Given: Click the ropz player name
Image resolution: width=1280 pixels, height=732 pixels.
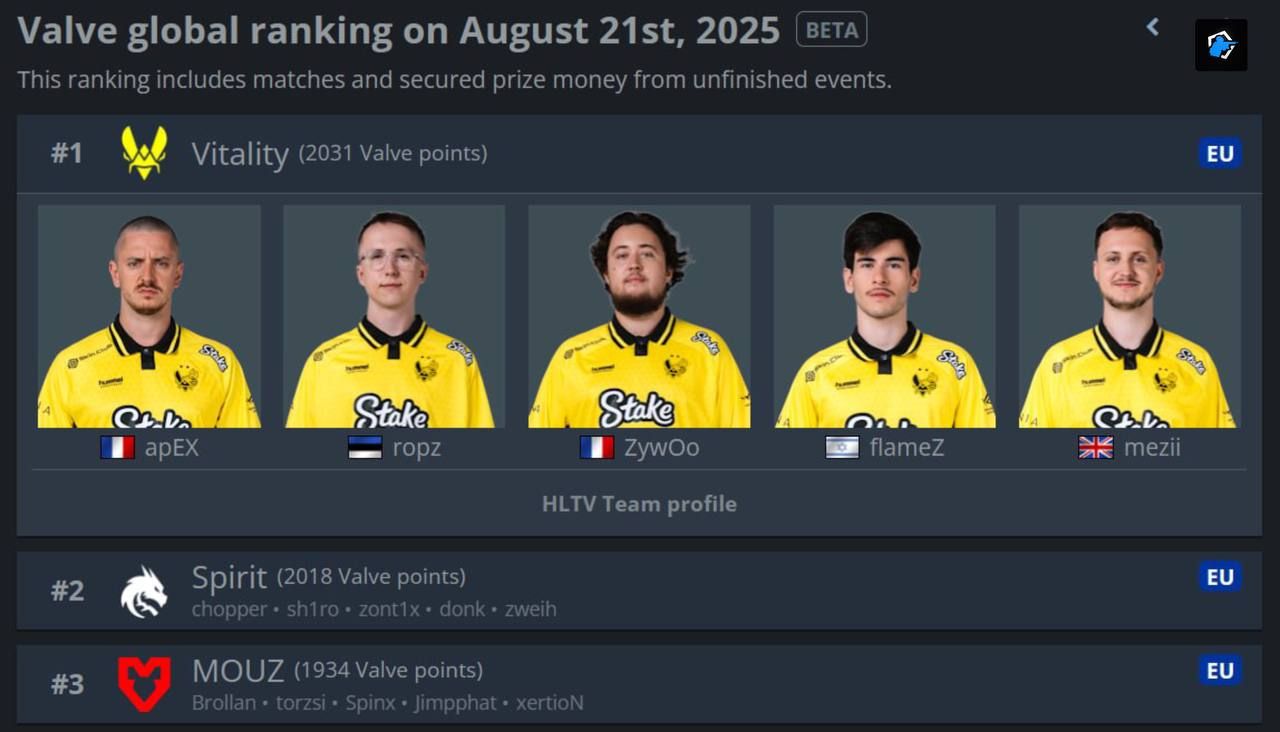Looking at the screenshot, I should click(416, 447).
